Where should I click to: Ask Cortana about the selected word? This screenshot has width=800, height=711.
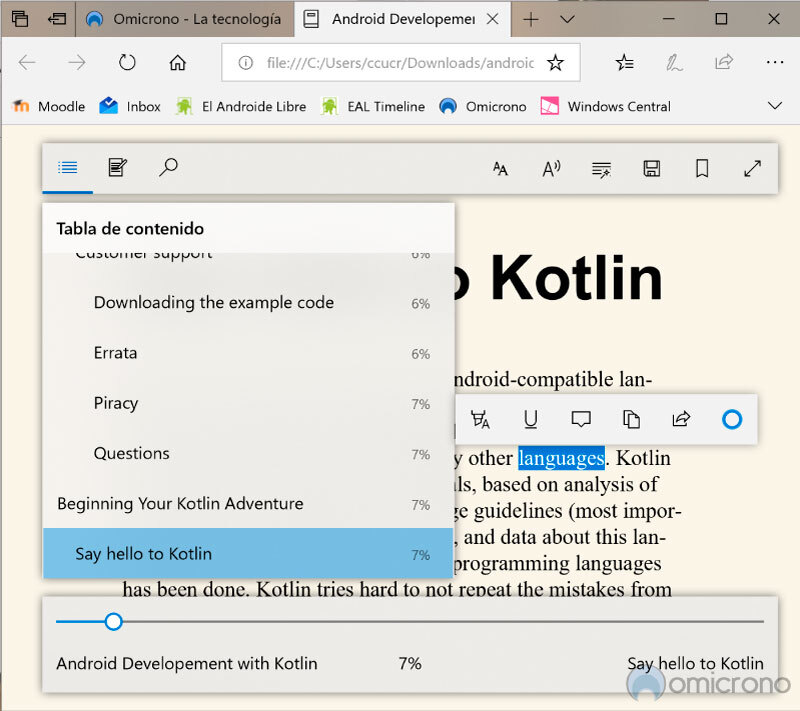click(732, 419)
